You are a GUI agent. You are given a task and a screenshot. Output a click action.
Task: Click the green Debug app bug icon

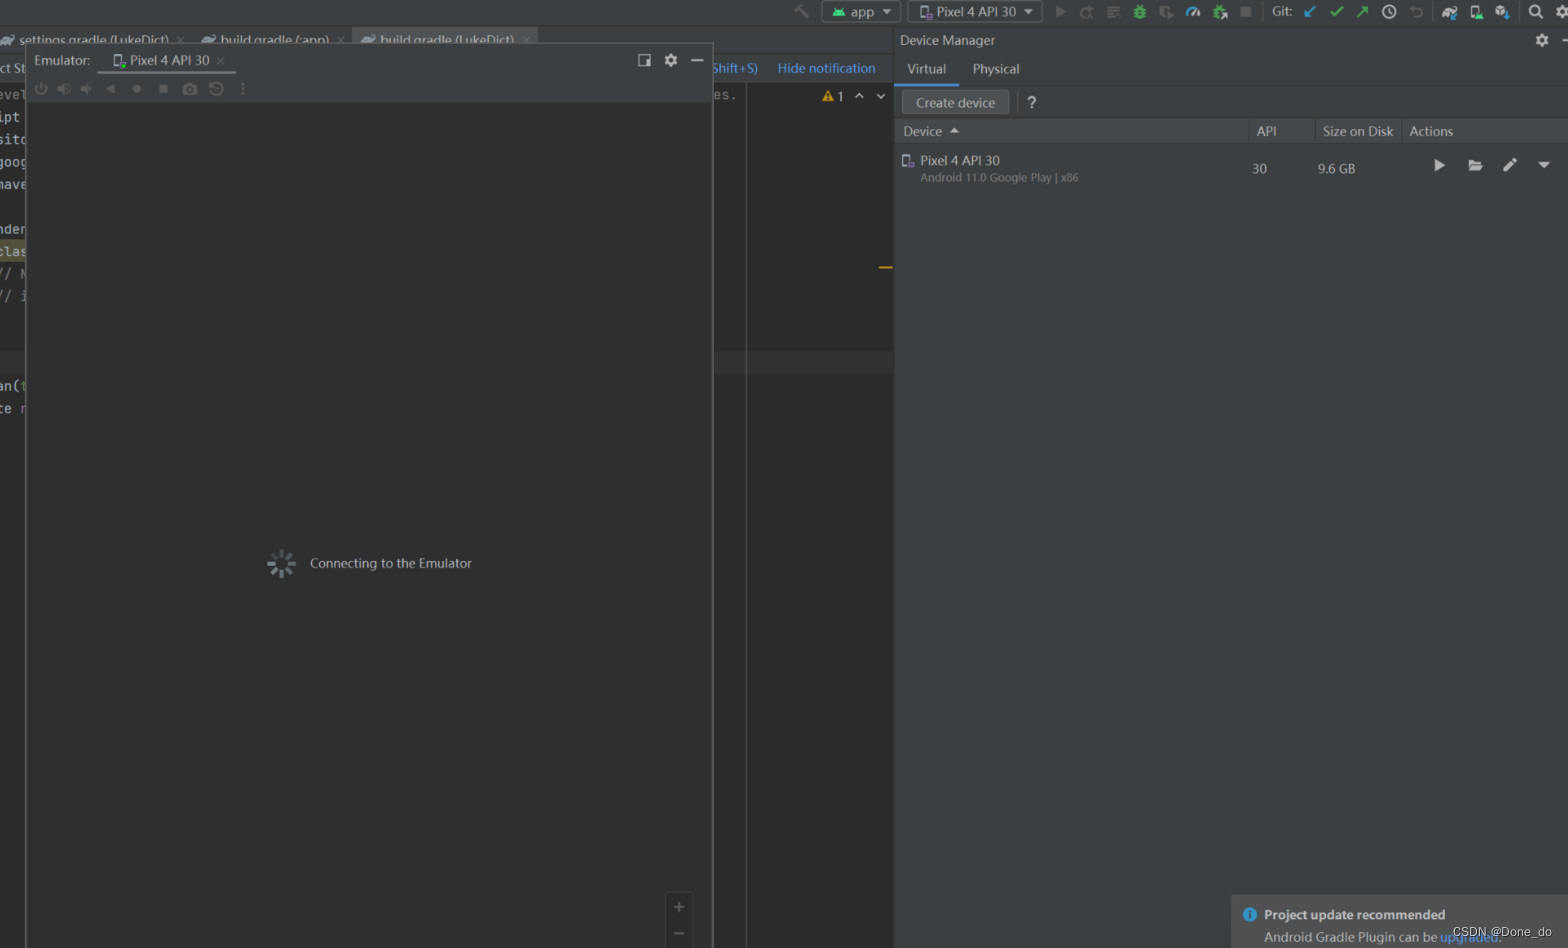[1139, 12]
